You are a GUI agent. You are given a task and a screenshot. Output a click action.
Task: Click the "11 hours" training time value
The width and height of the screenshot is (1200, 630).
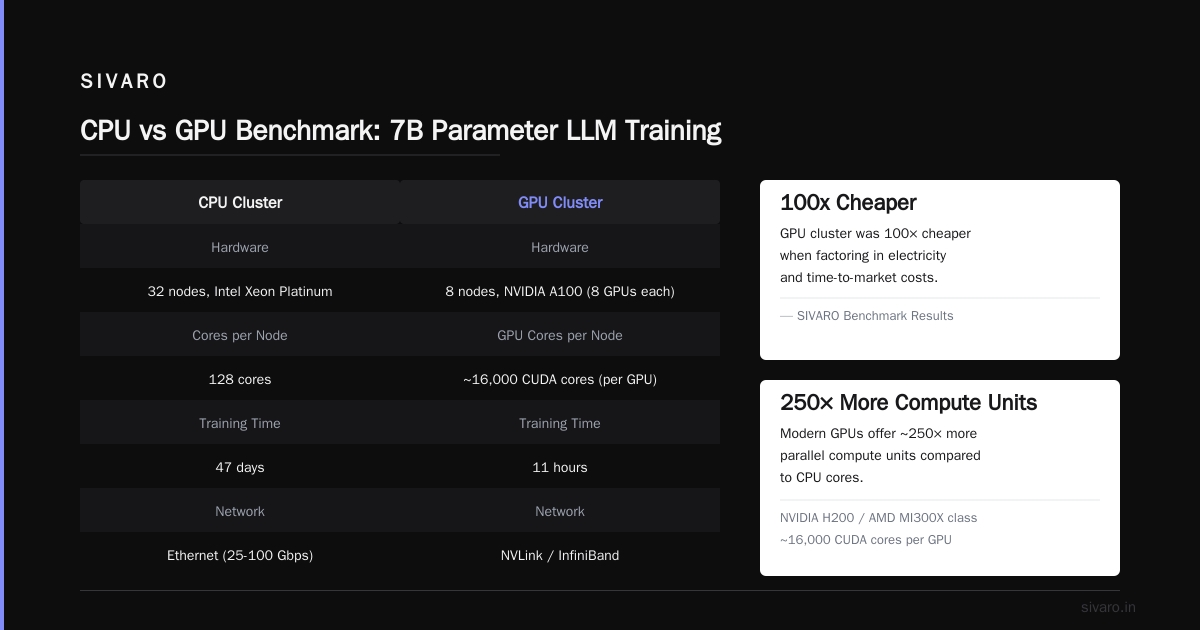pyautogui.click(x=560, y=467)
